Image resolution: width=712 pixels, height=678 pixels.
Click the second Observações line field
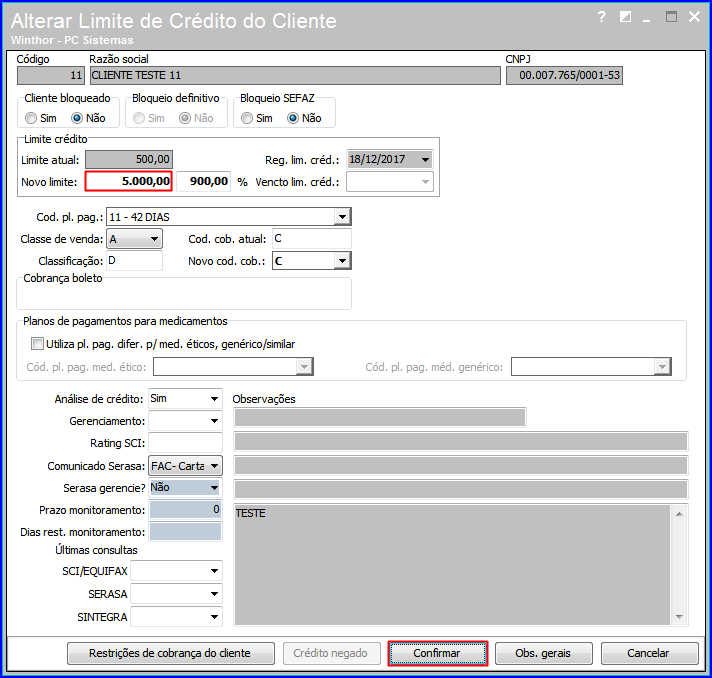[461, 441]
